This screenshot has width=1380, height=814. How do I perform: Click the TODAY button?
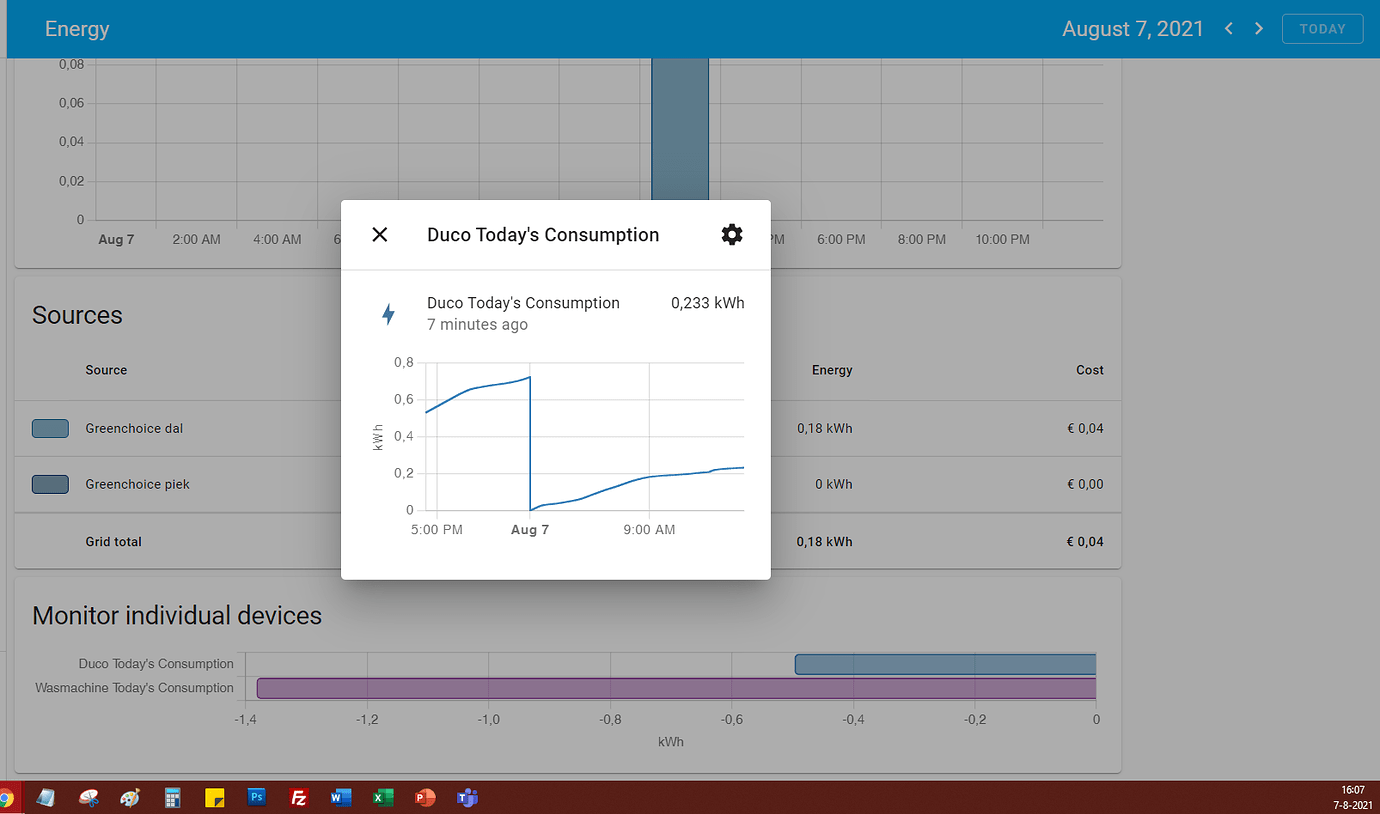[x=1322, y=28]
